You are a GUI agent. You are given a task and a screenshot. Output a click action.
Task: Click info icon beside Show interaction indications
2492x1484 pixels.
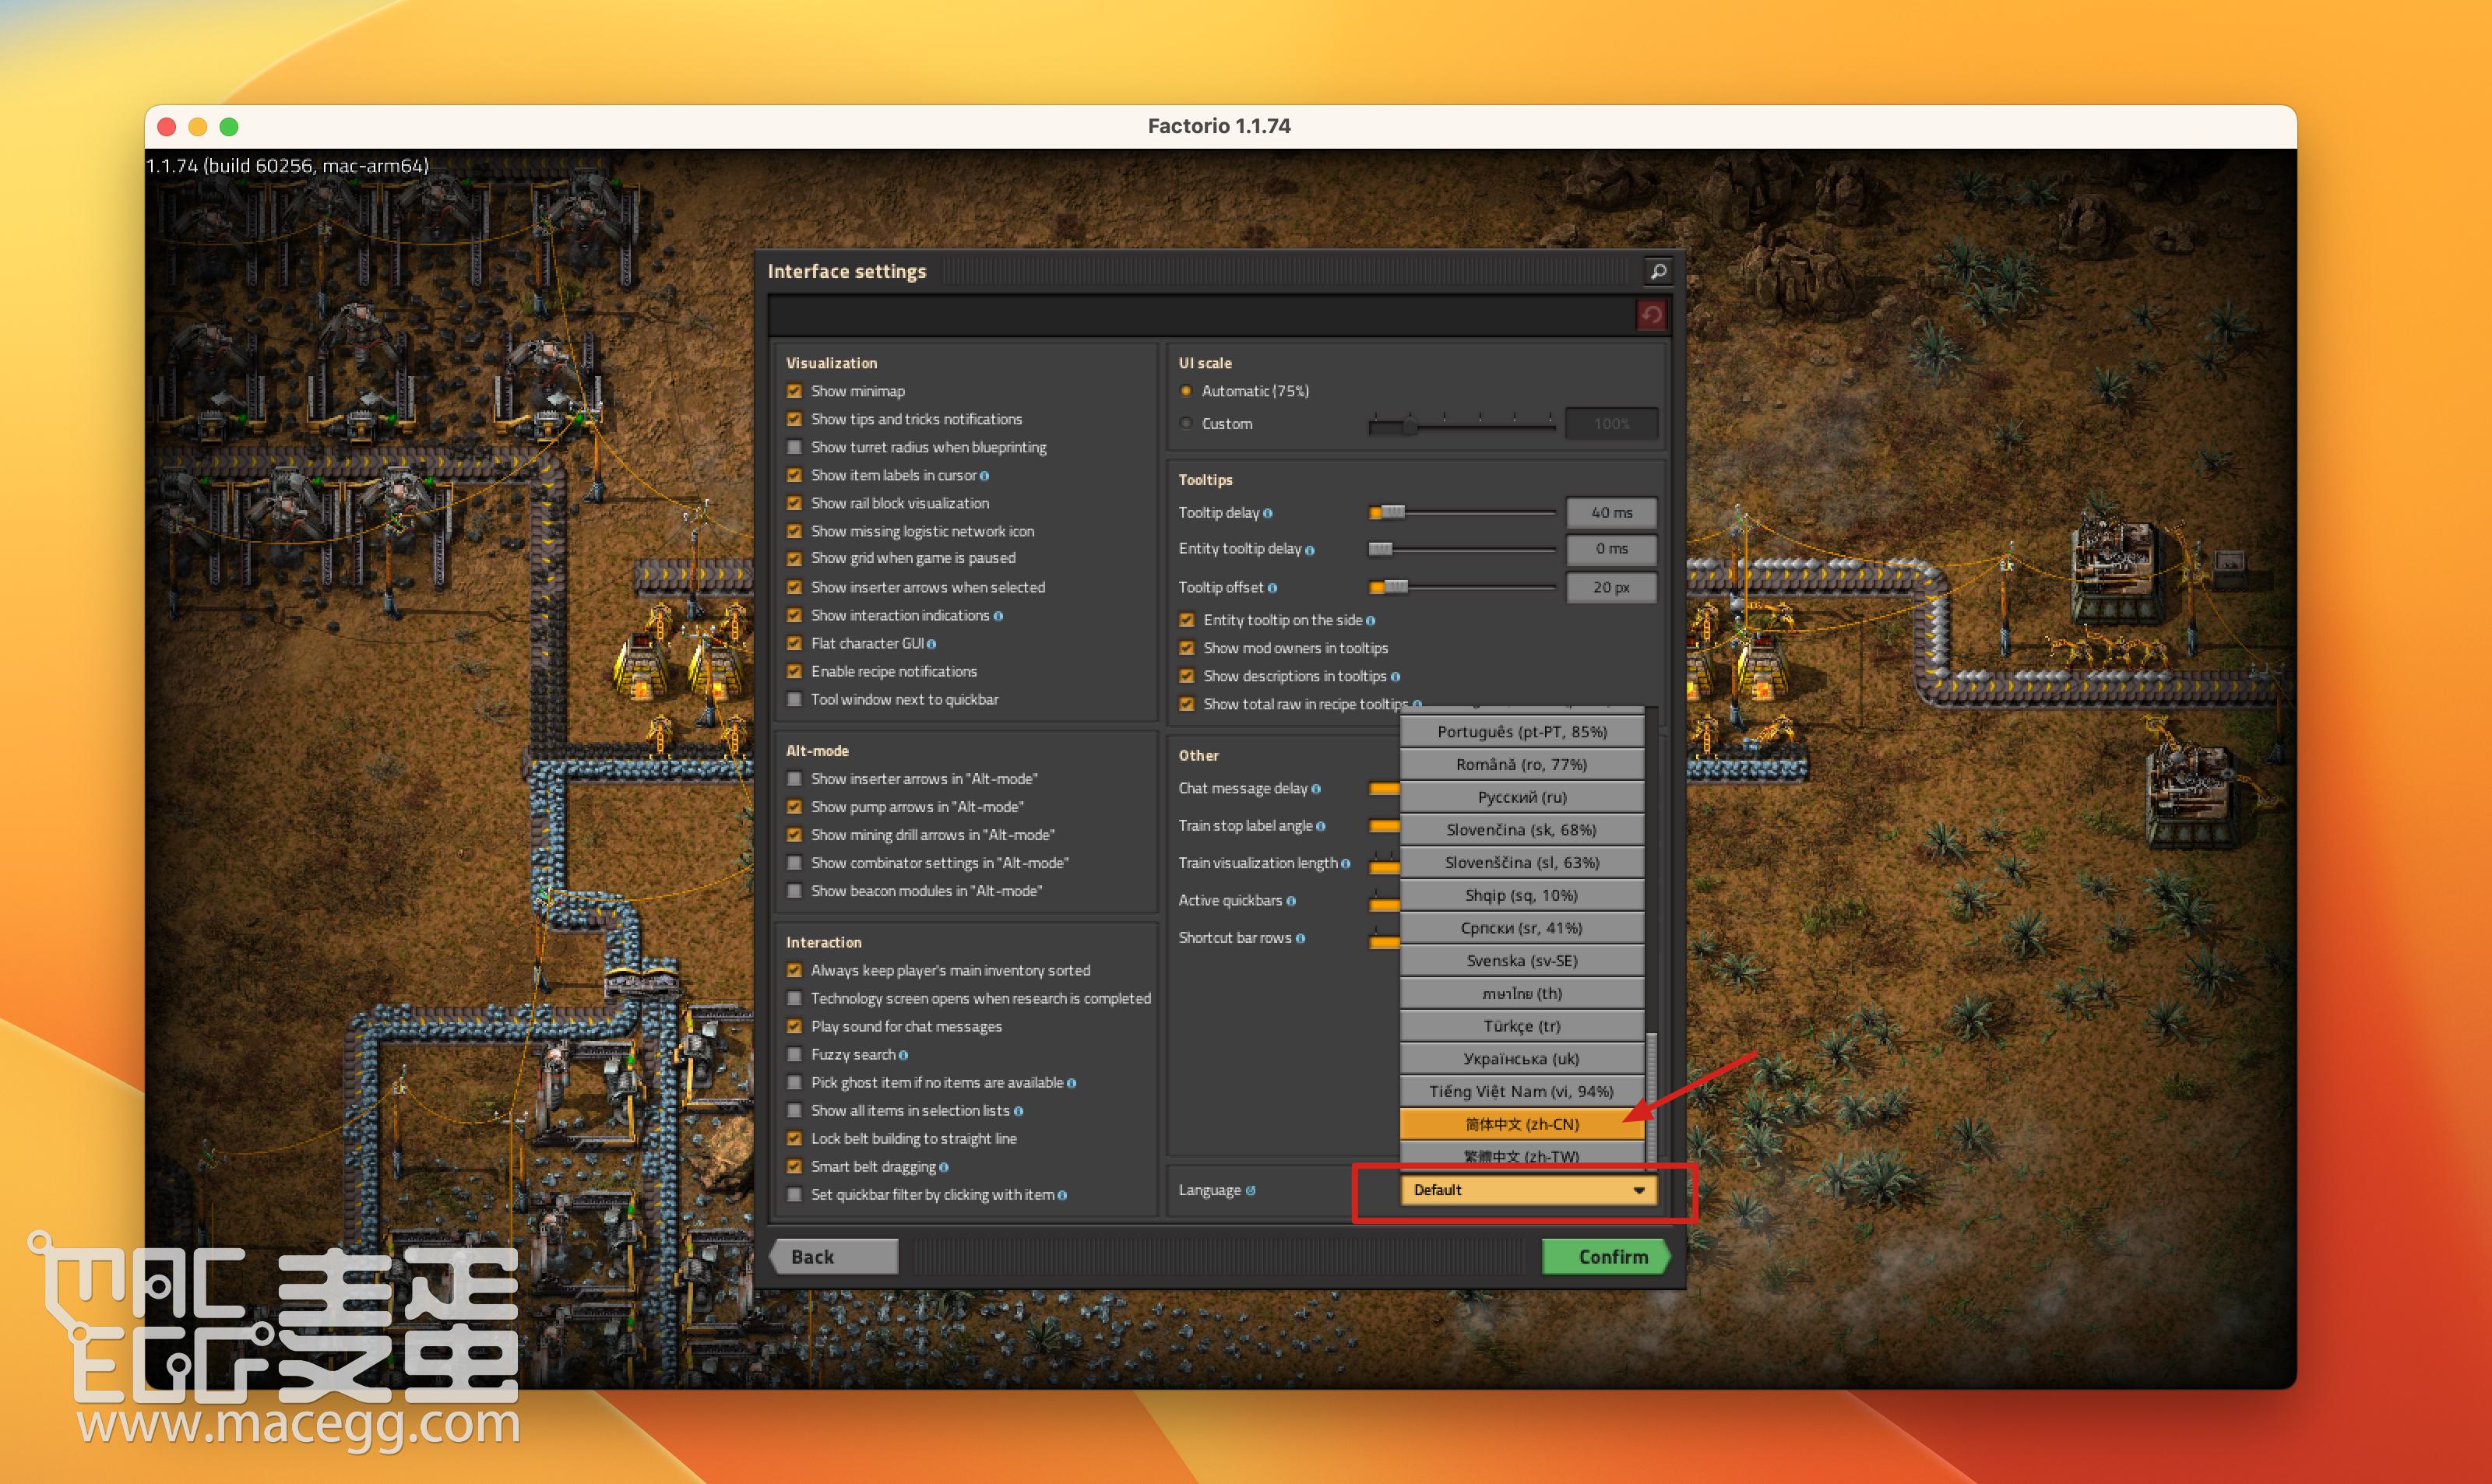(998, 616)
